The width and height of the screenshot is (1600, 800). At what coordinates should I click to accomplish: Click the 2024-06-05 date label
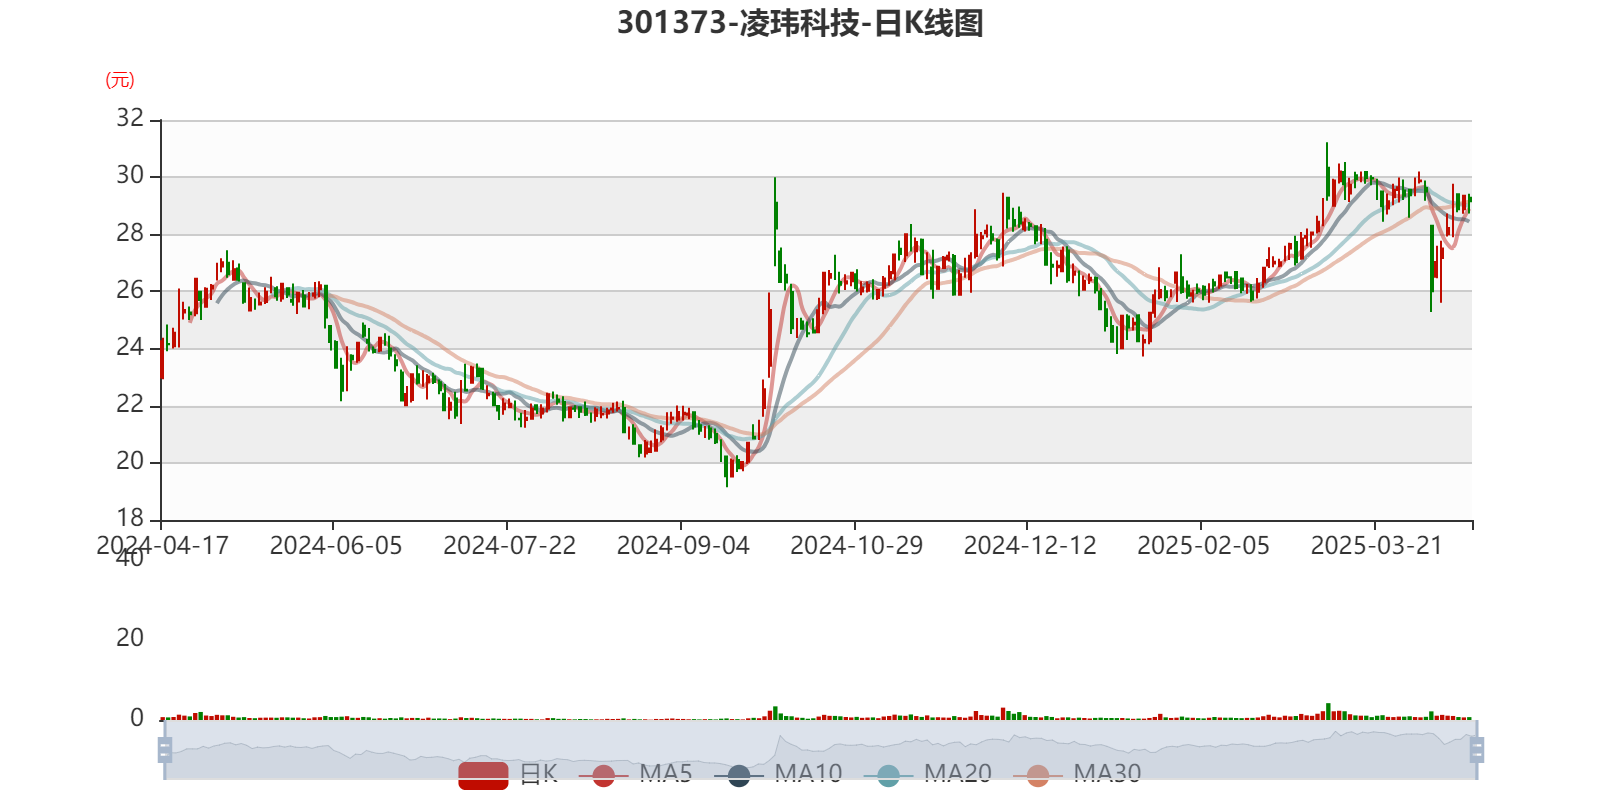tap(336, 546)
